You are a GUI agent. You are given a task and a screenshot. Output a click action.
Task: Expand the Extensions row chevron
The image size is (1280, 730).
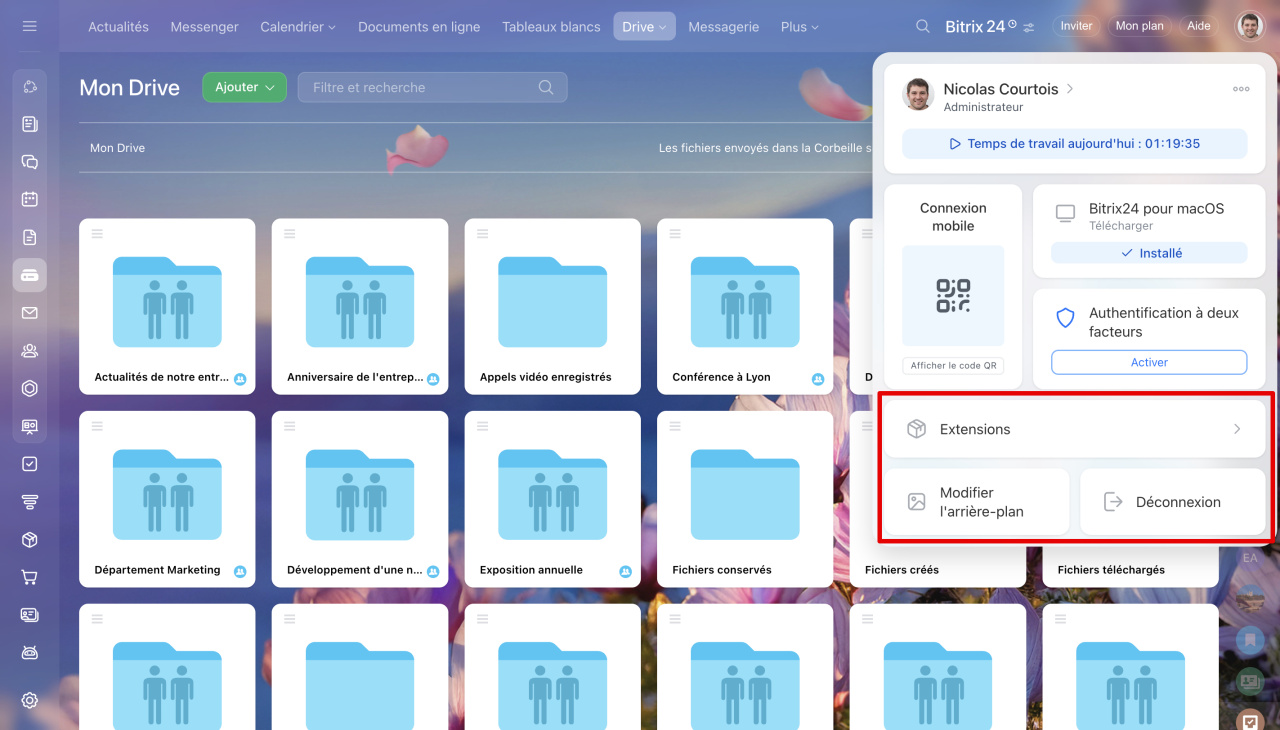tap(1237, 429)
